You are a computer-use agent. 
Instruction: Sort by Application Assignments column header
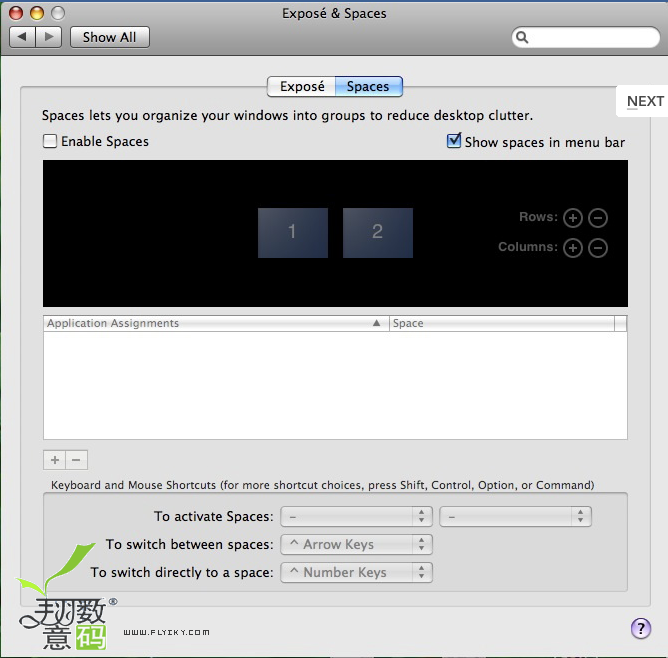point(216,323)
